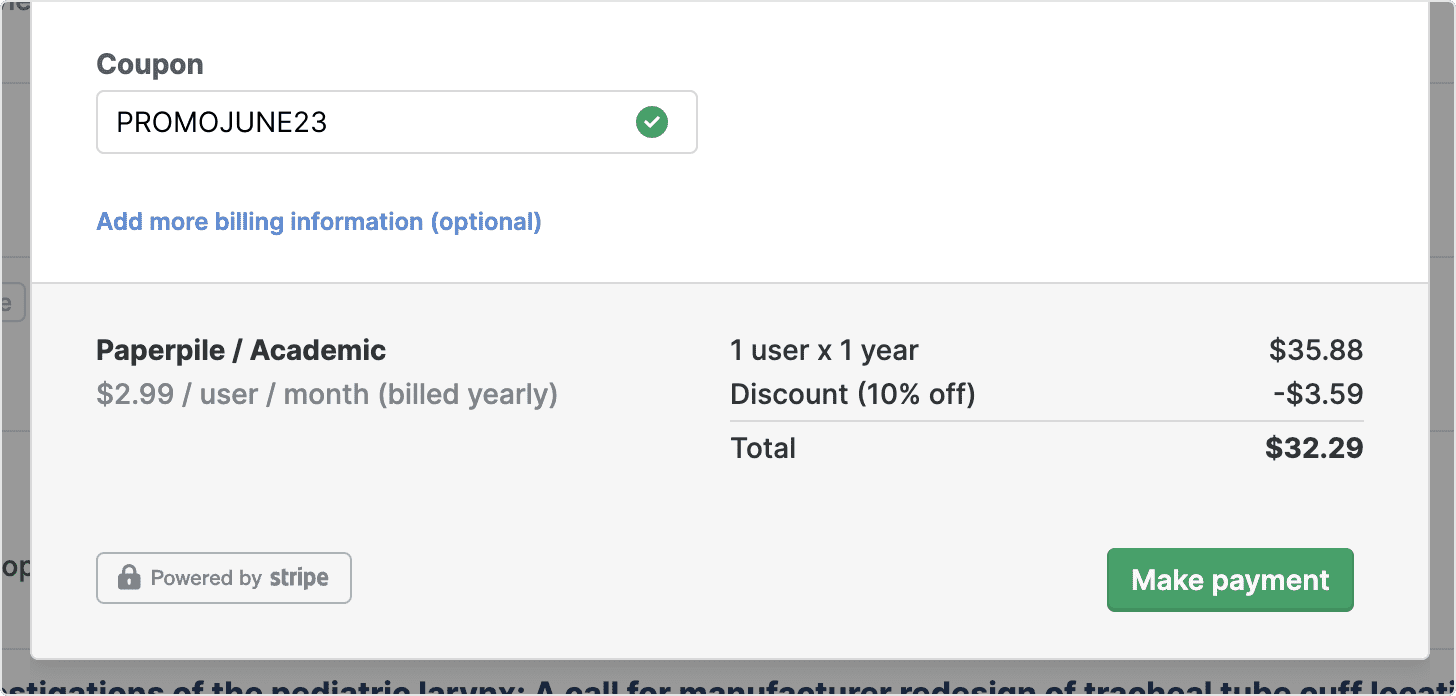The height and width of the screenshot is (696, 1456).
Task: Select the Paperpile / Academic plan title
Action: click(x=241, y=350)
